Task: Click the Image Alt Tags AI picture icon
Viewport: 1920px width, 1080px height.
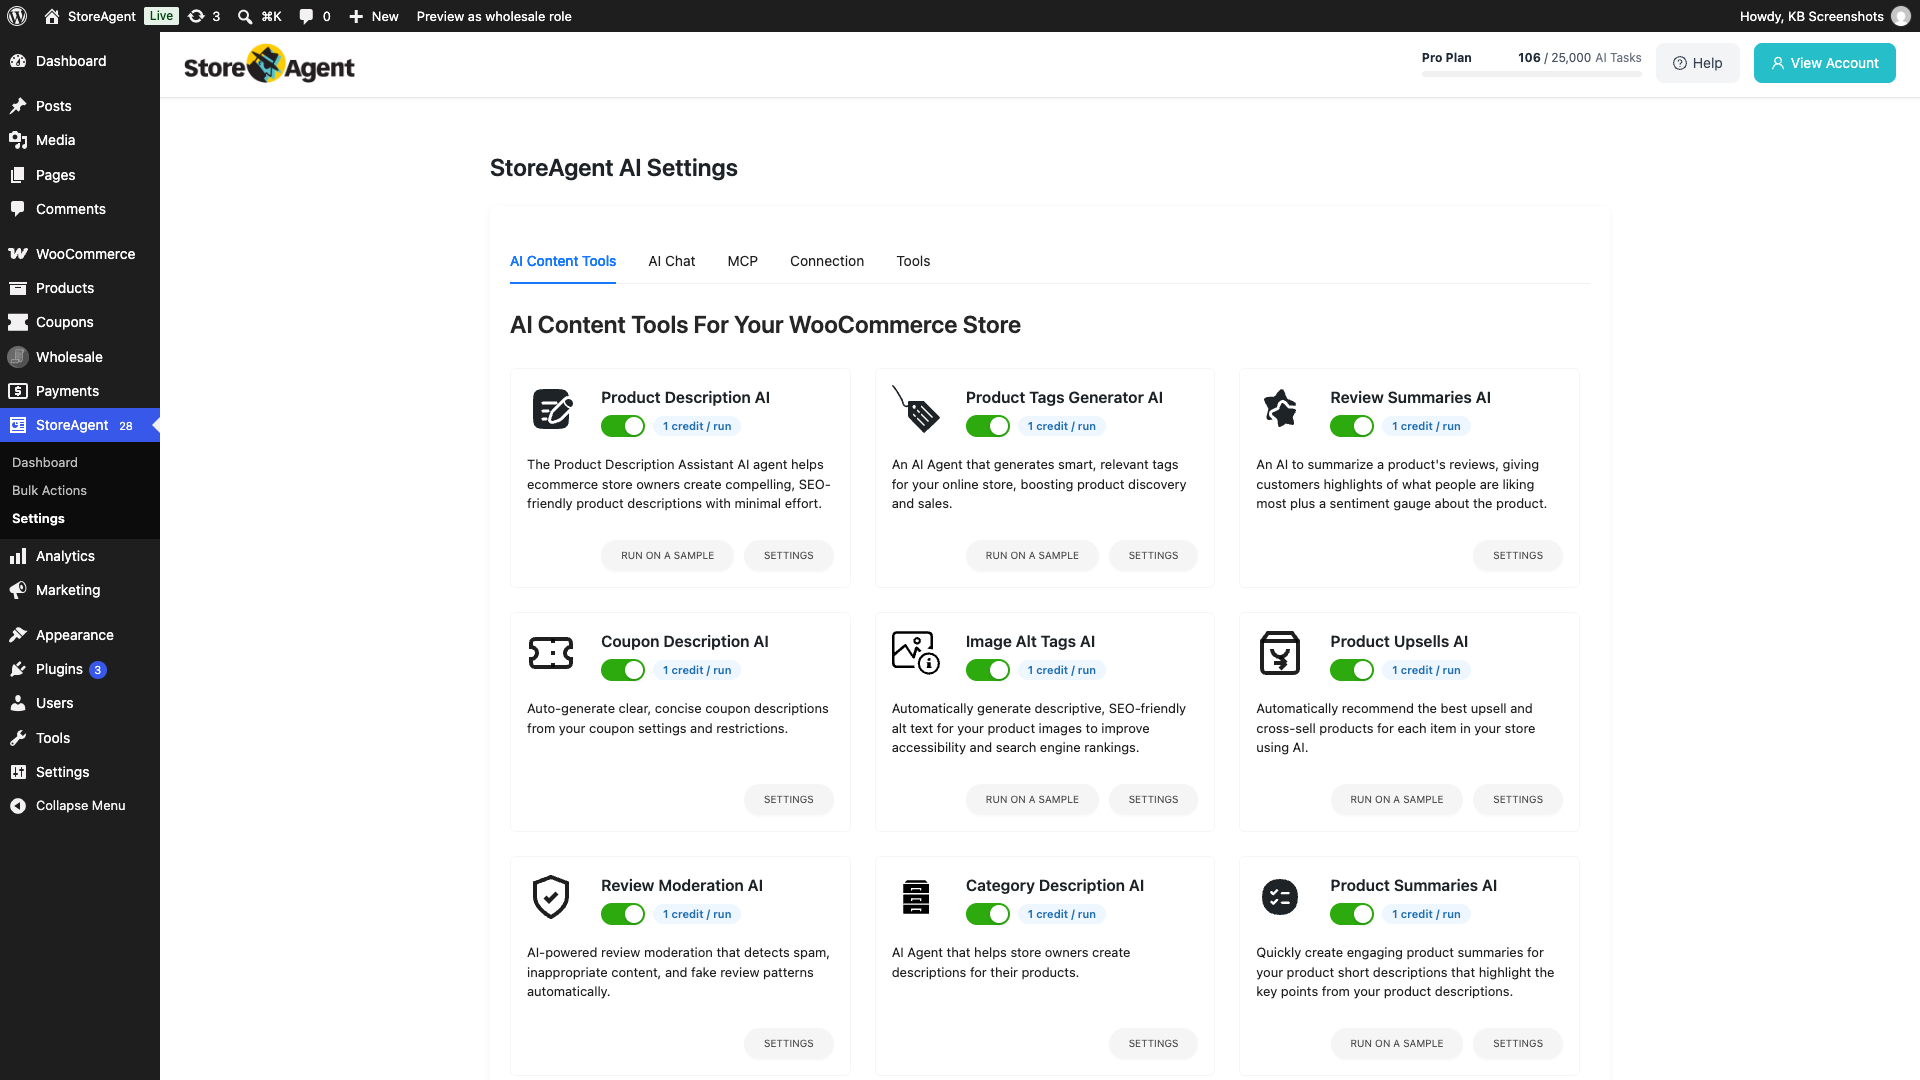Action: 915,653
